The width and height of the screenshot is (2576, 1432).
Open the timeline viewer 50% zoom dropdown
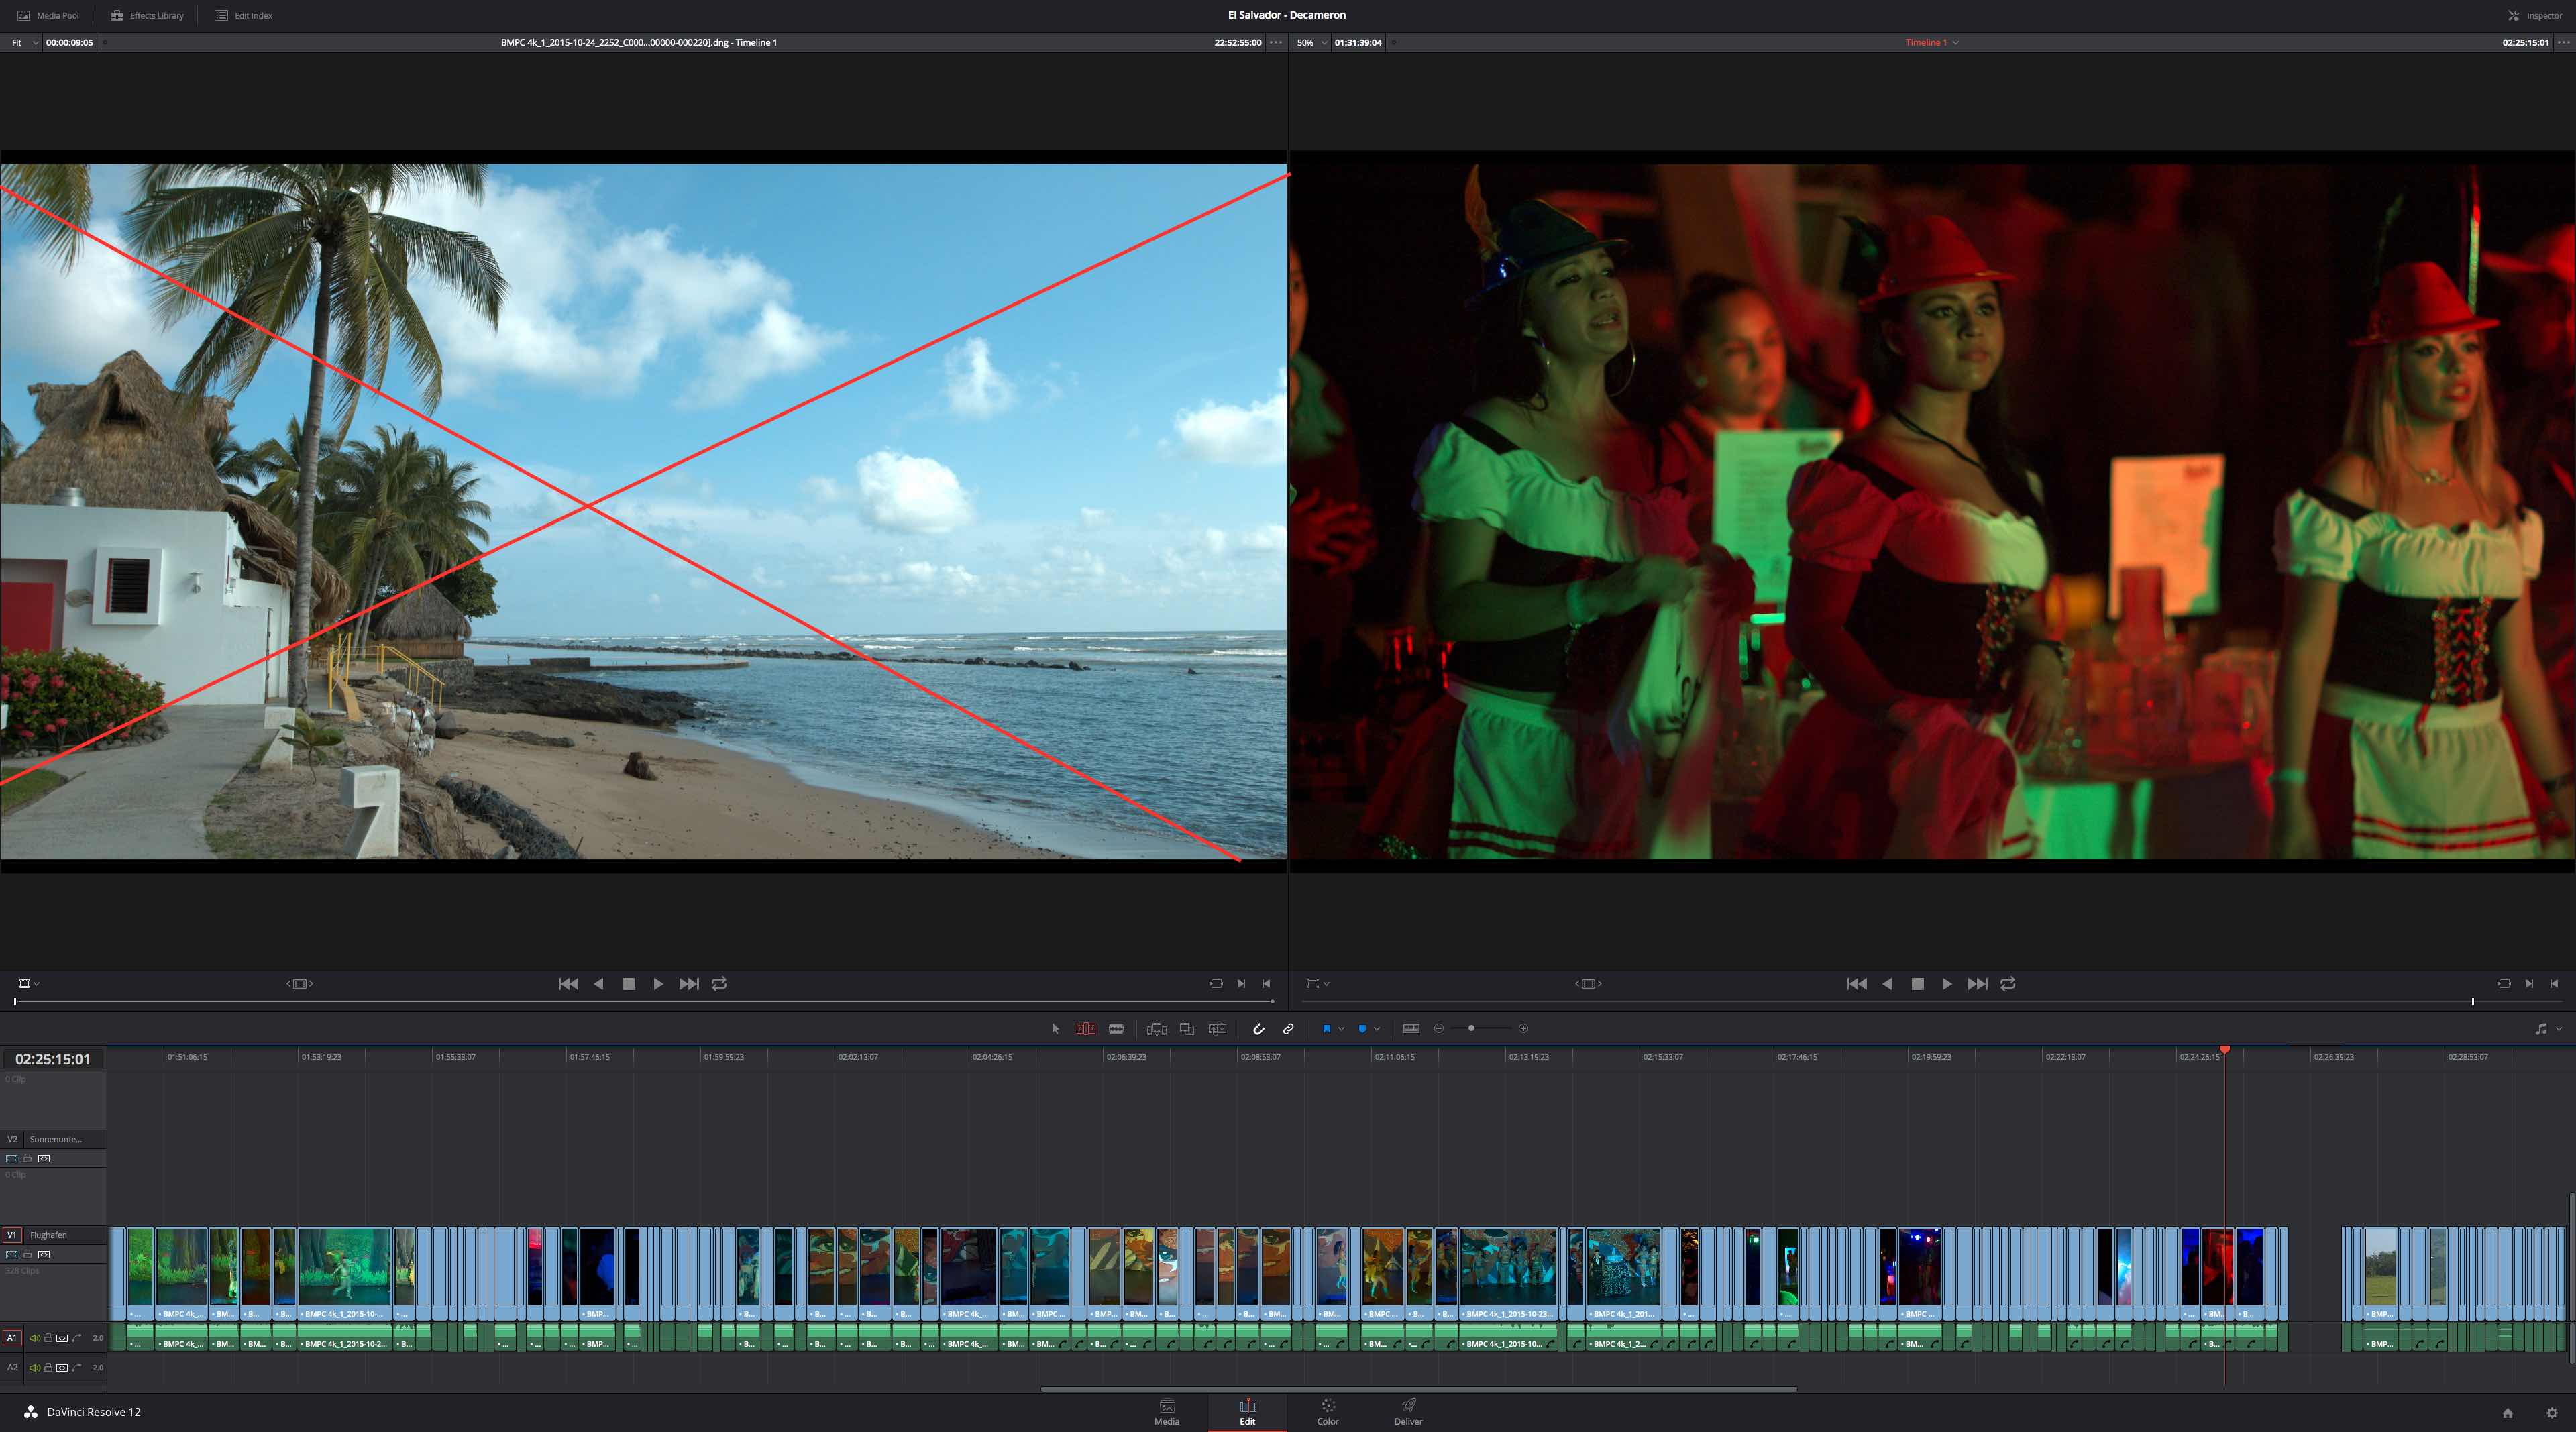point(1311,42)
